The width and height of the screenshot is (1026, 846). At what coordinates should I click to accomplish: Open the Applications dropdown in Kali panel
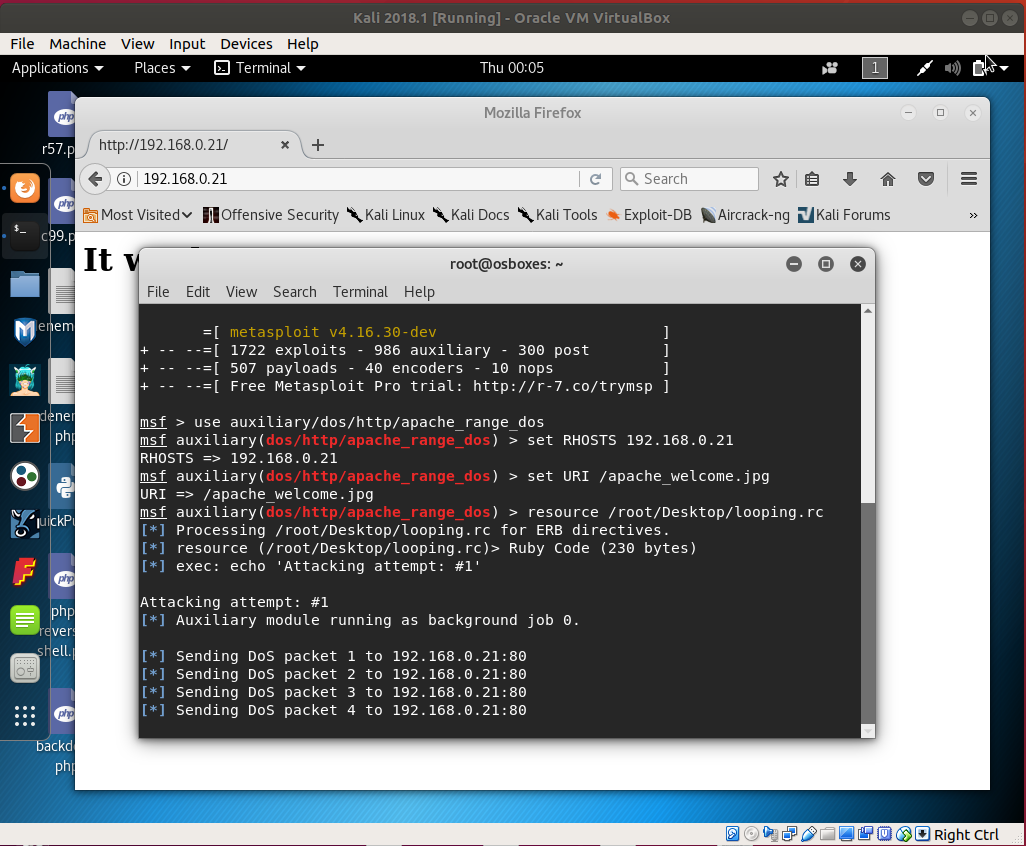click(57, 68)
